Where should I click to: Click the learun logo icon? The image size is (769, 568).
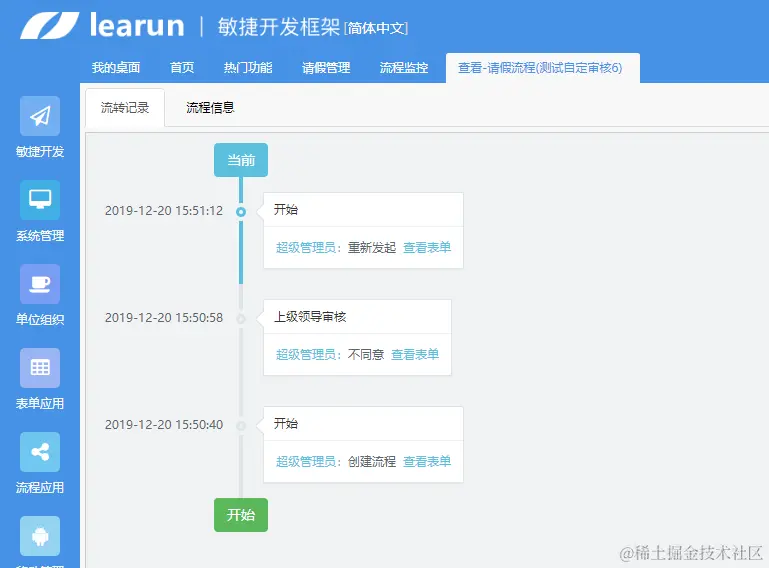click(x=50, y=26)
